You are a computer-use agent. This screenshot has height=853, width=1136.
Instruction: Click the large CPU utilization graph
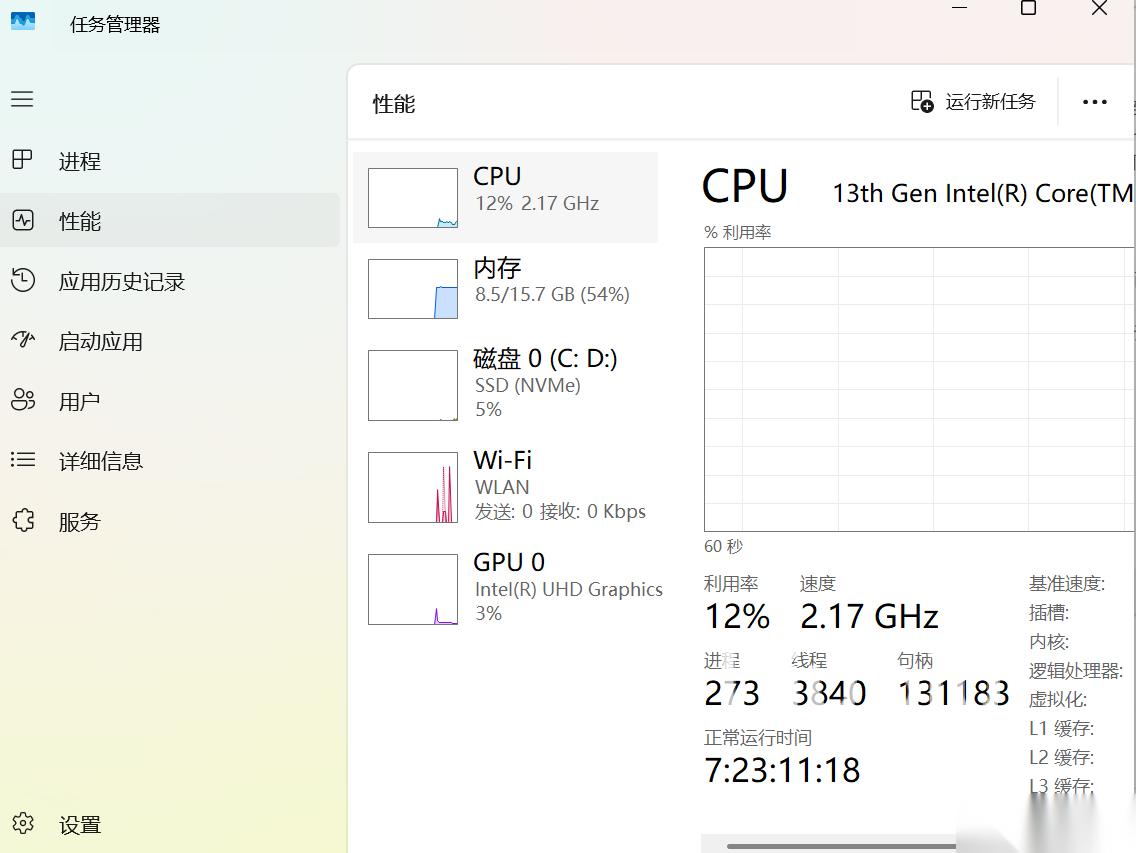point(919,389)
